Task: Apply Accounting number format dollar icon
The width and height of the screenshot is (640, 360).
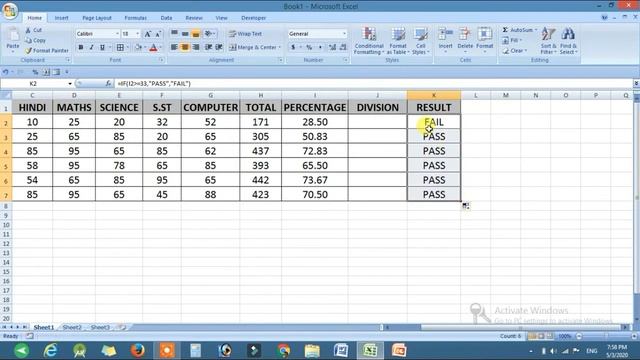Action: click(293, 47)
